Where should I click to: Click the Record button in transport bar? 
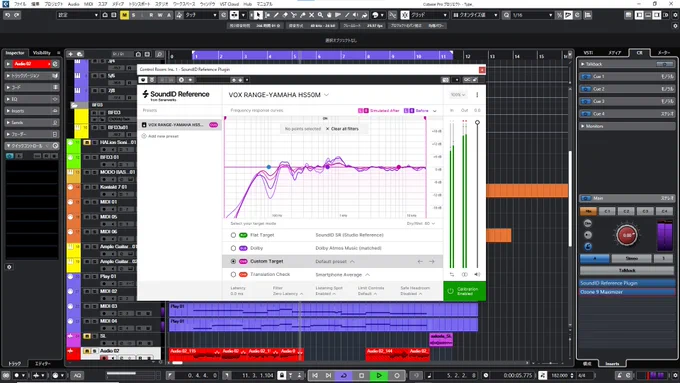click(x=397, y=376)
